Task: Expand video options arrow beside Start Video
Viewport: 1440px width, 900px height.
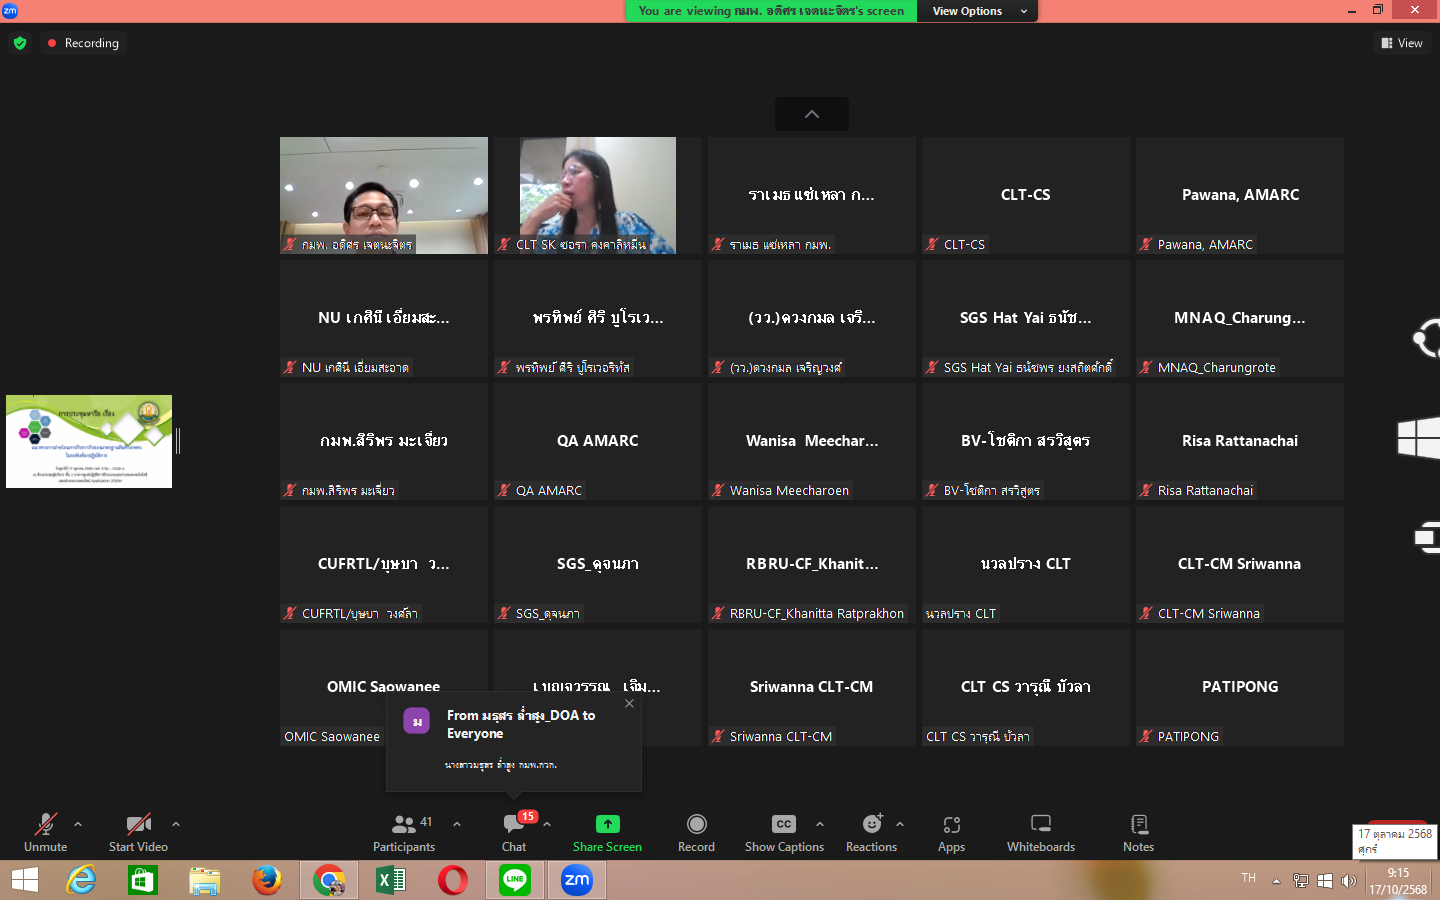Action: click(176, 824)
